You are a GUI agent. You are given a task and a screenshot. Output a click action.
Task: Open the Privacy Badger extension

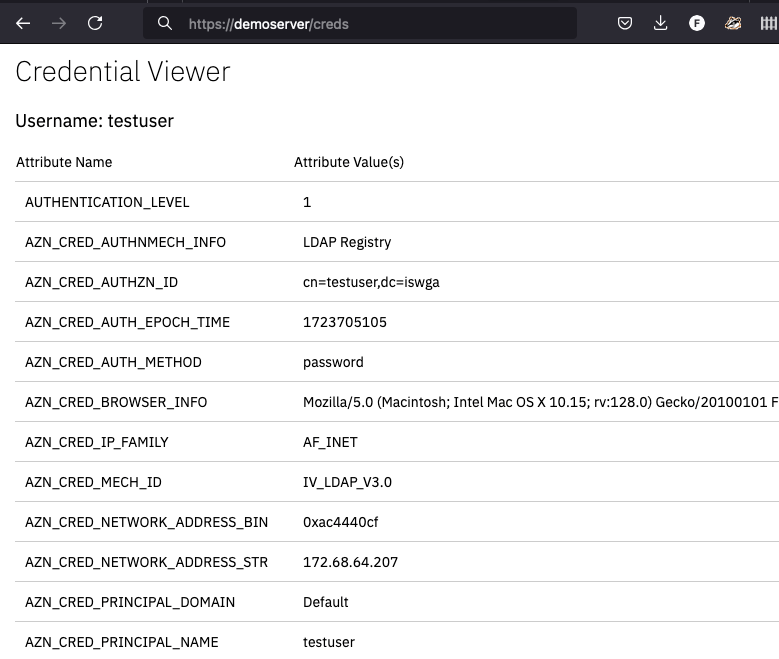732,23
